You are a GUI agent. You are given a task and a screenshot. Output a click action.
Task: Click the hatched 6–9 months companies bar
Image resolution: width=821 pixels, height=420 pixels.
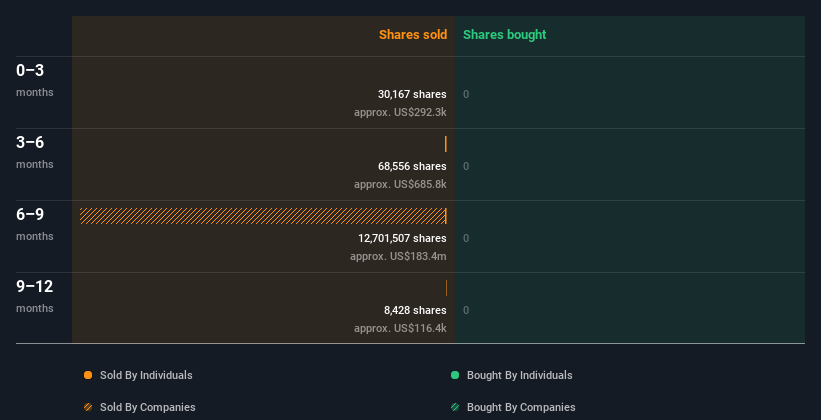[x=262, y=216]
